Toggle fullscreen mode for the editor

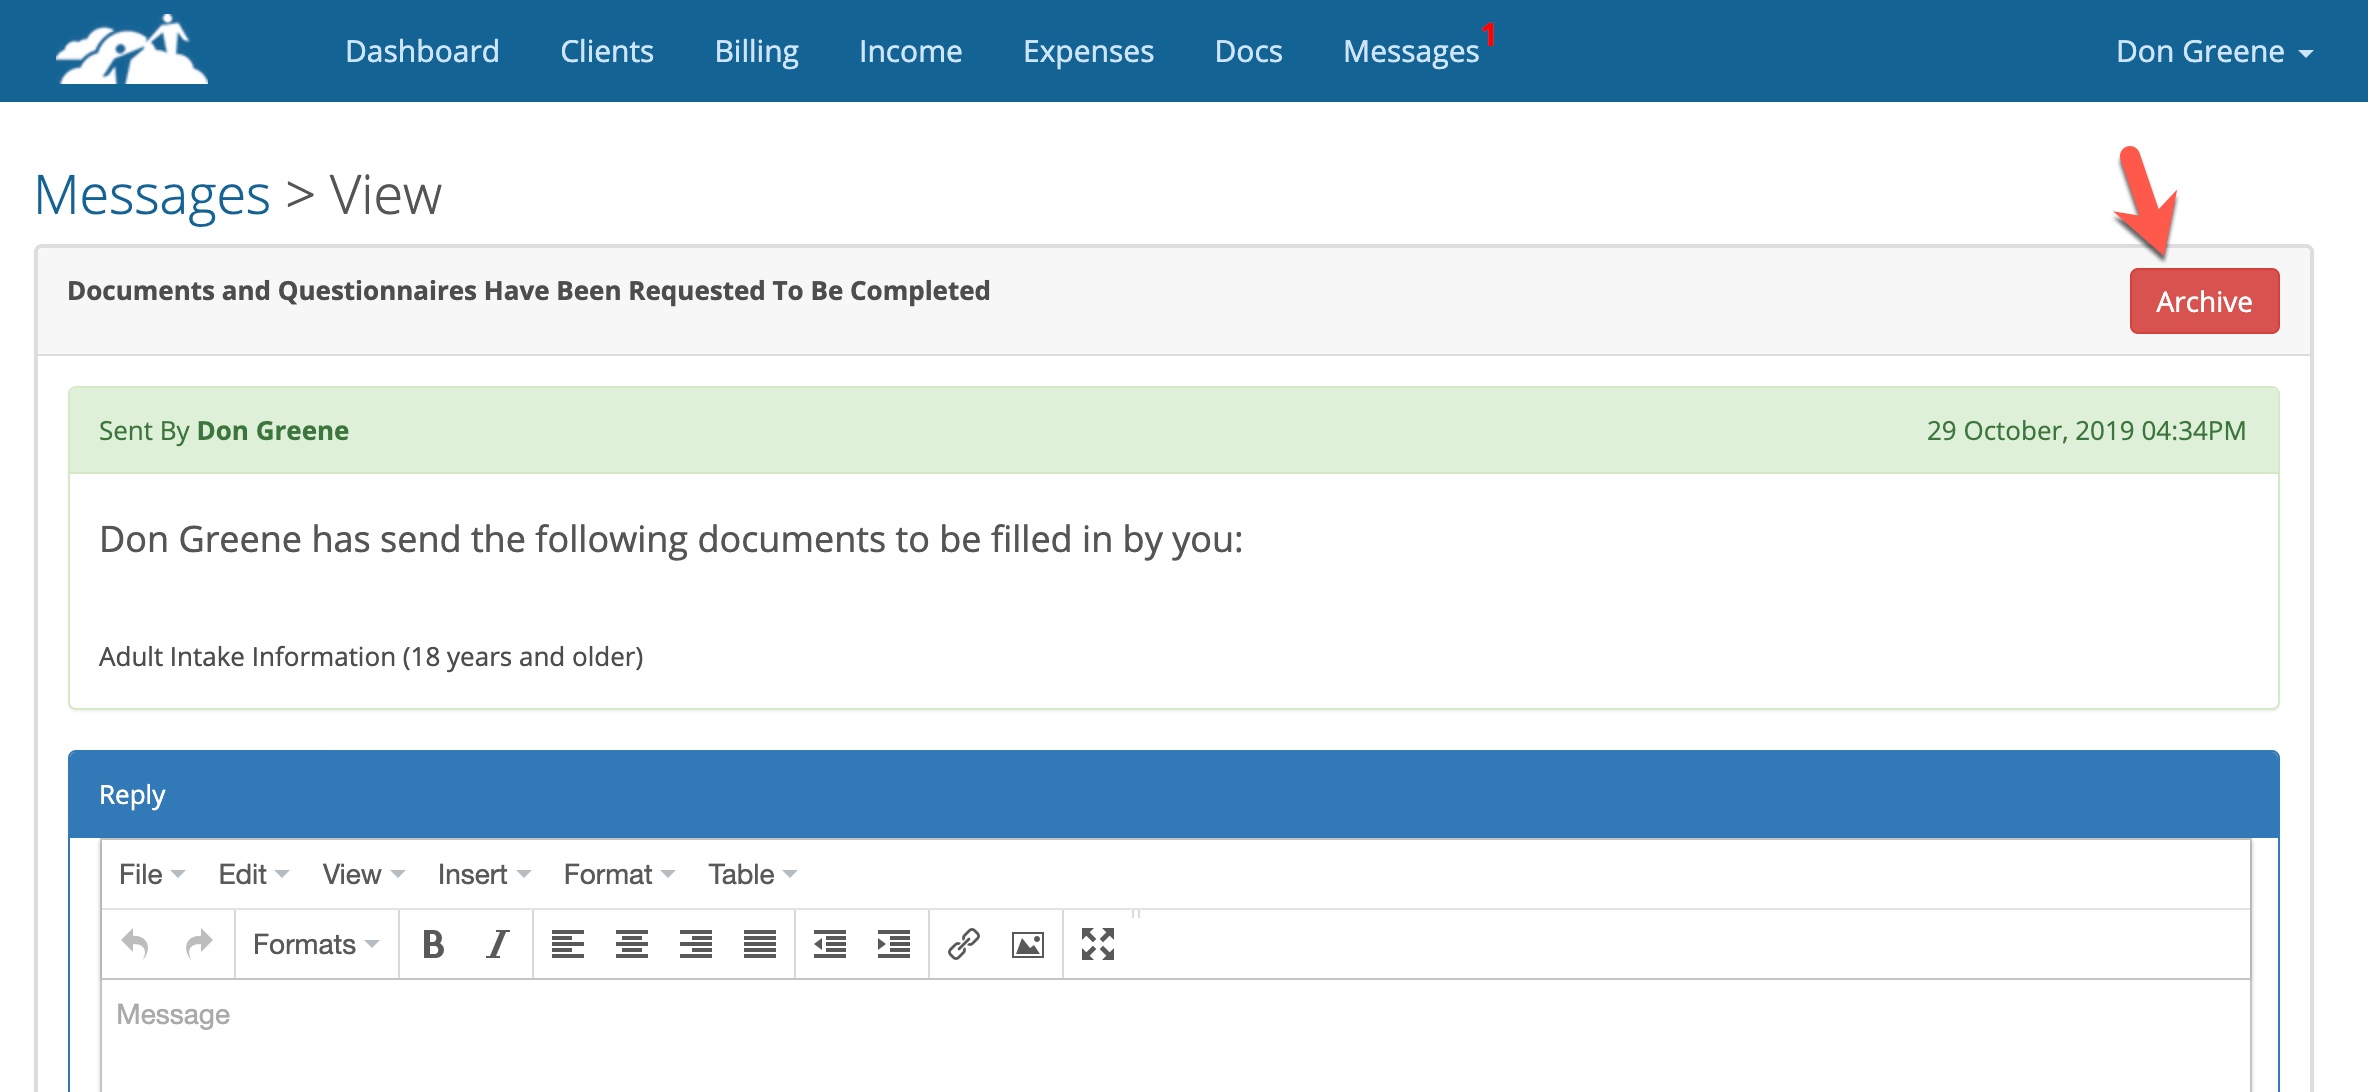[1099, 943]
